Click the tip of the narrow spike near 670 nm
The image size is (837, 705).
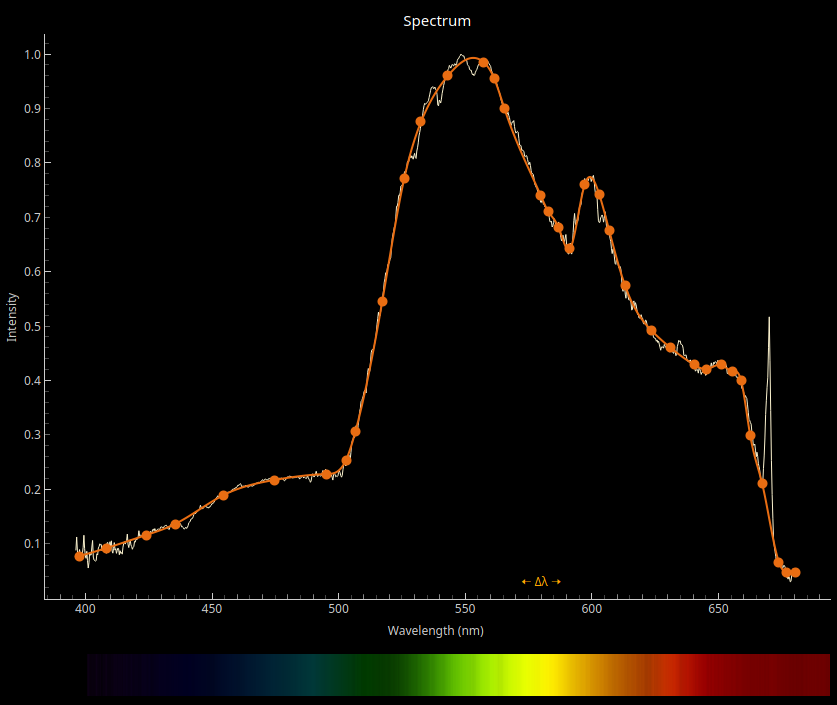coord(769,318)
